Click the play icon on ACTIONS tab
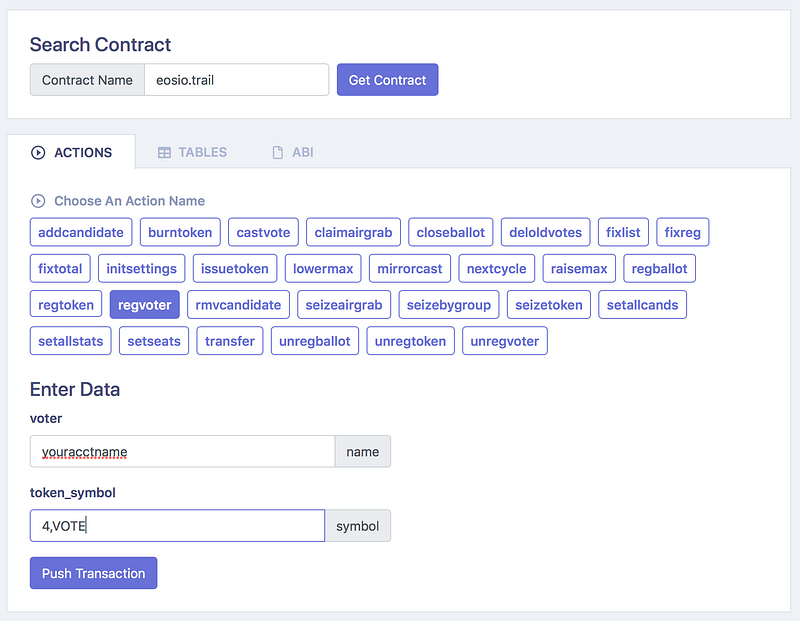Screen dimensions: 800x621 pyautogui.click(x=38, y=153)
